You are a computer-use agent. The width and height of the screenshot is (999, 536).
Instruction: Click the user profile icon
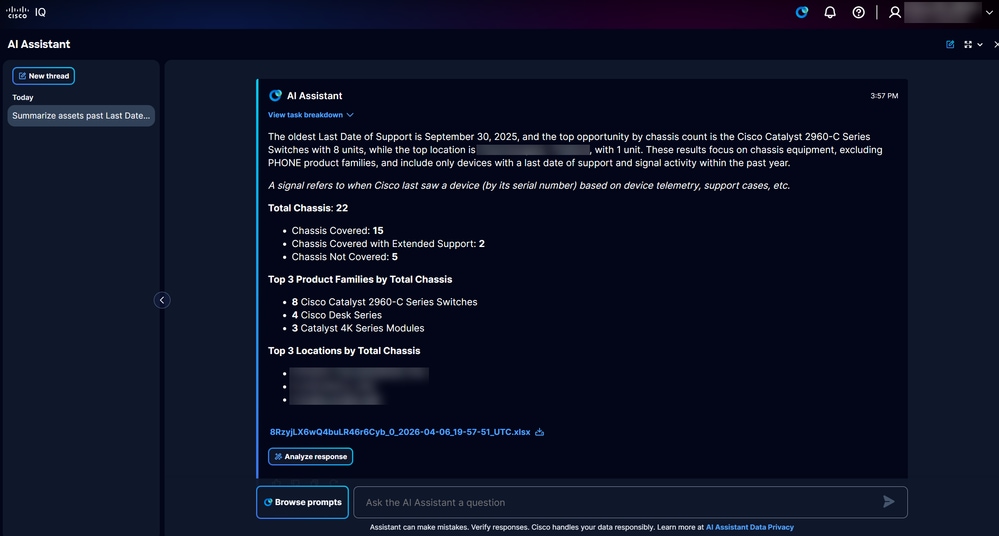click(x=895, y=12)
